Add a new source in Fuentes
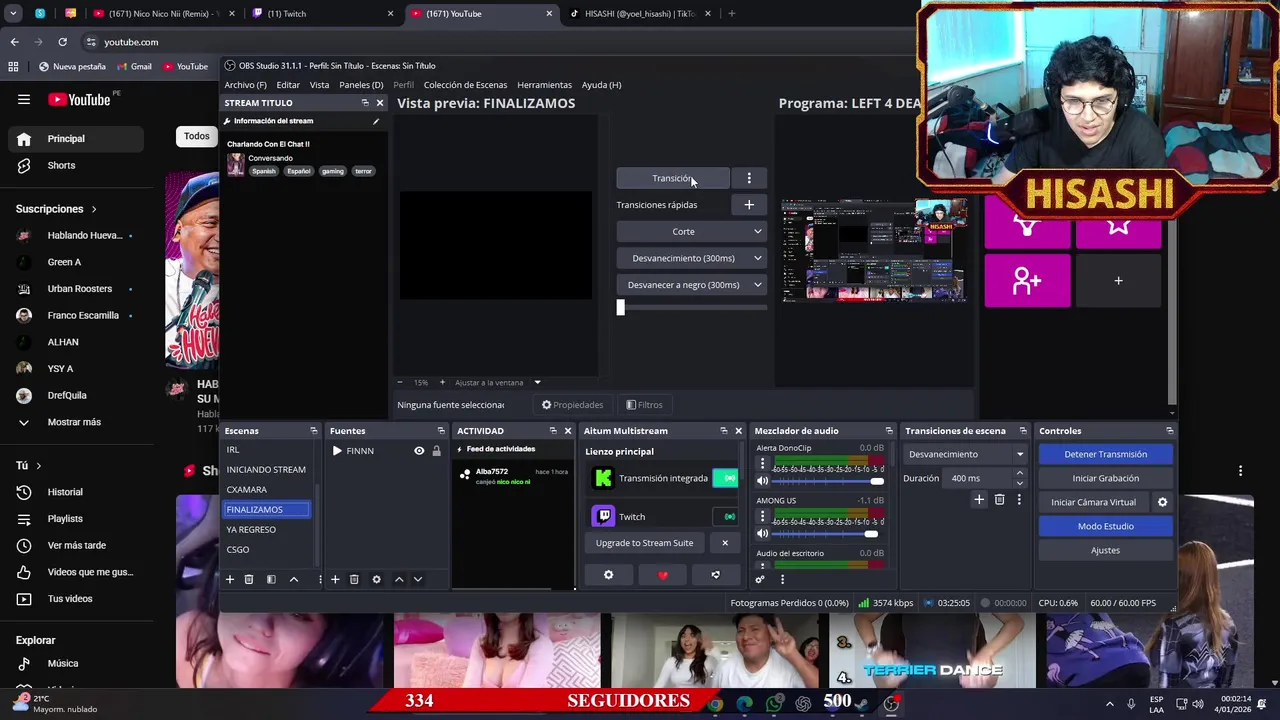 [335, 579]
